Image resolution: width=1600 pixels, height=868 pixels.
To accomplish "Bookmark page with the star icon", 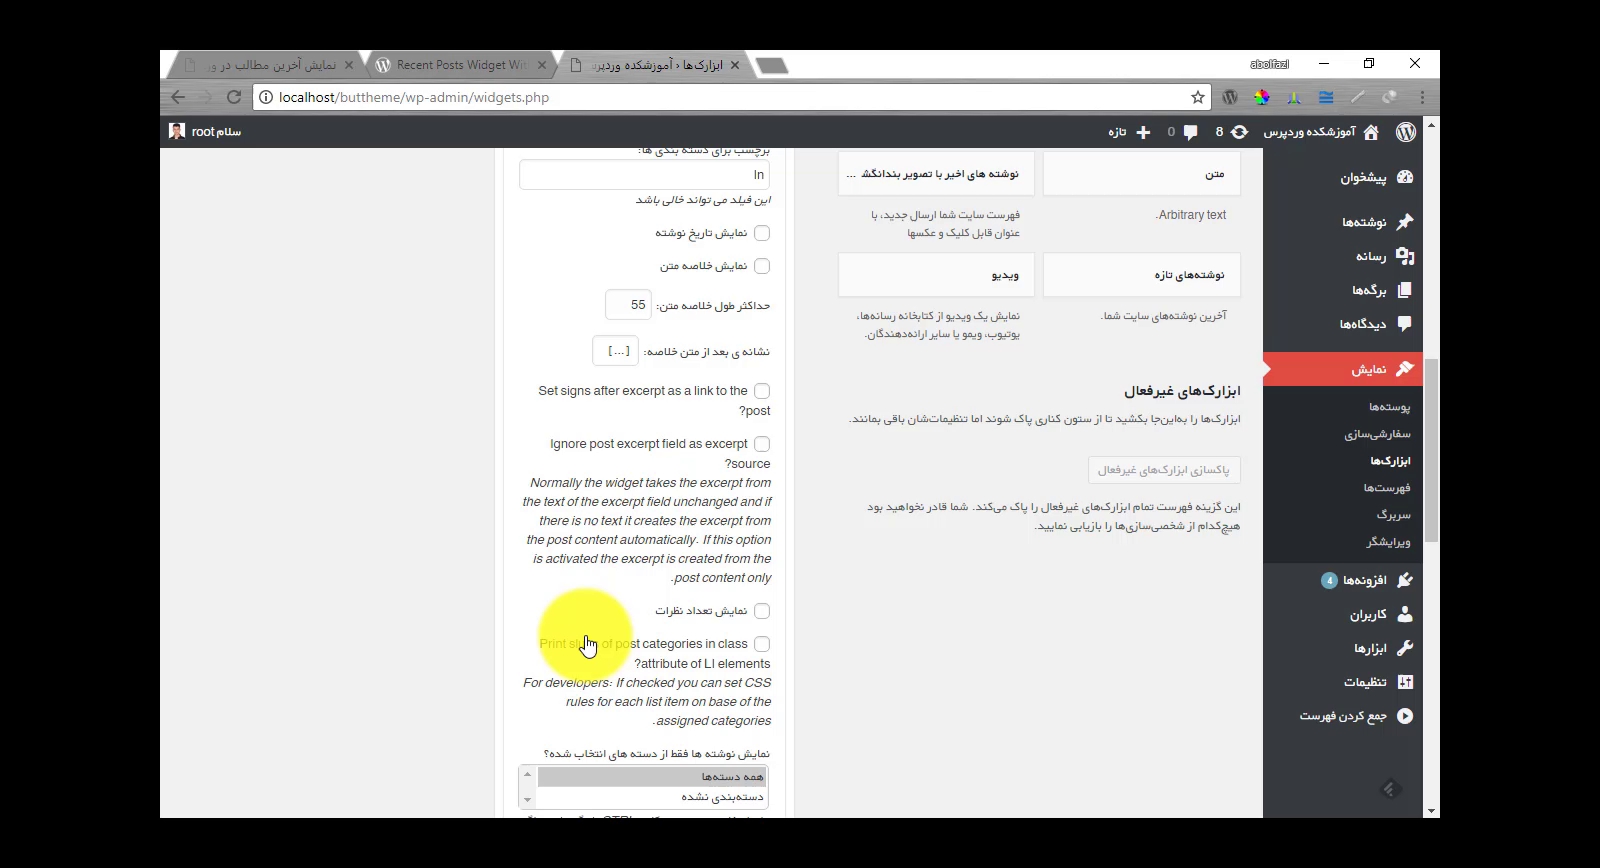I will (x=1197, y=97).
